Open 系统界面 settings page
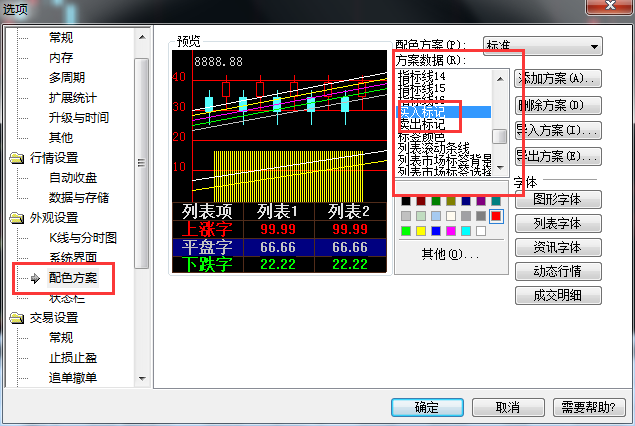The height and width of the screenshot is (426, 635). tap(73, 258)
